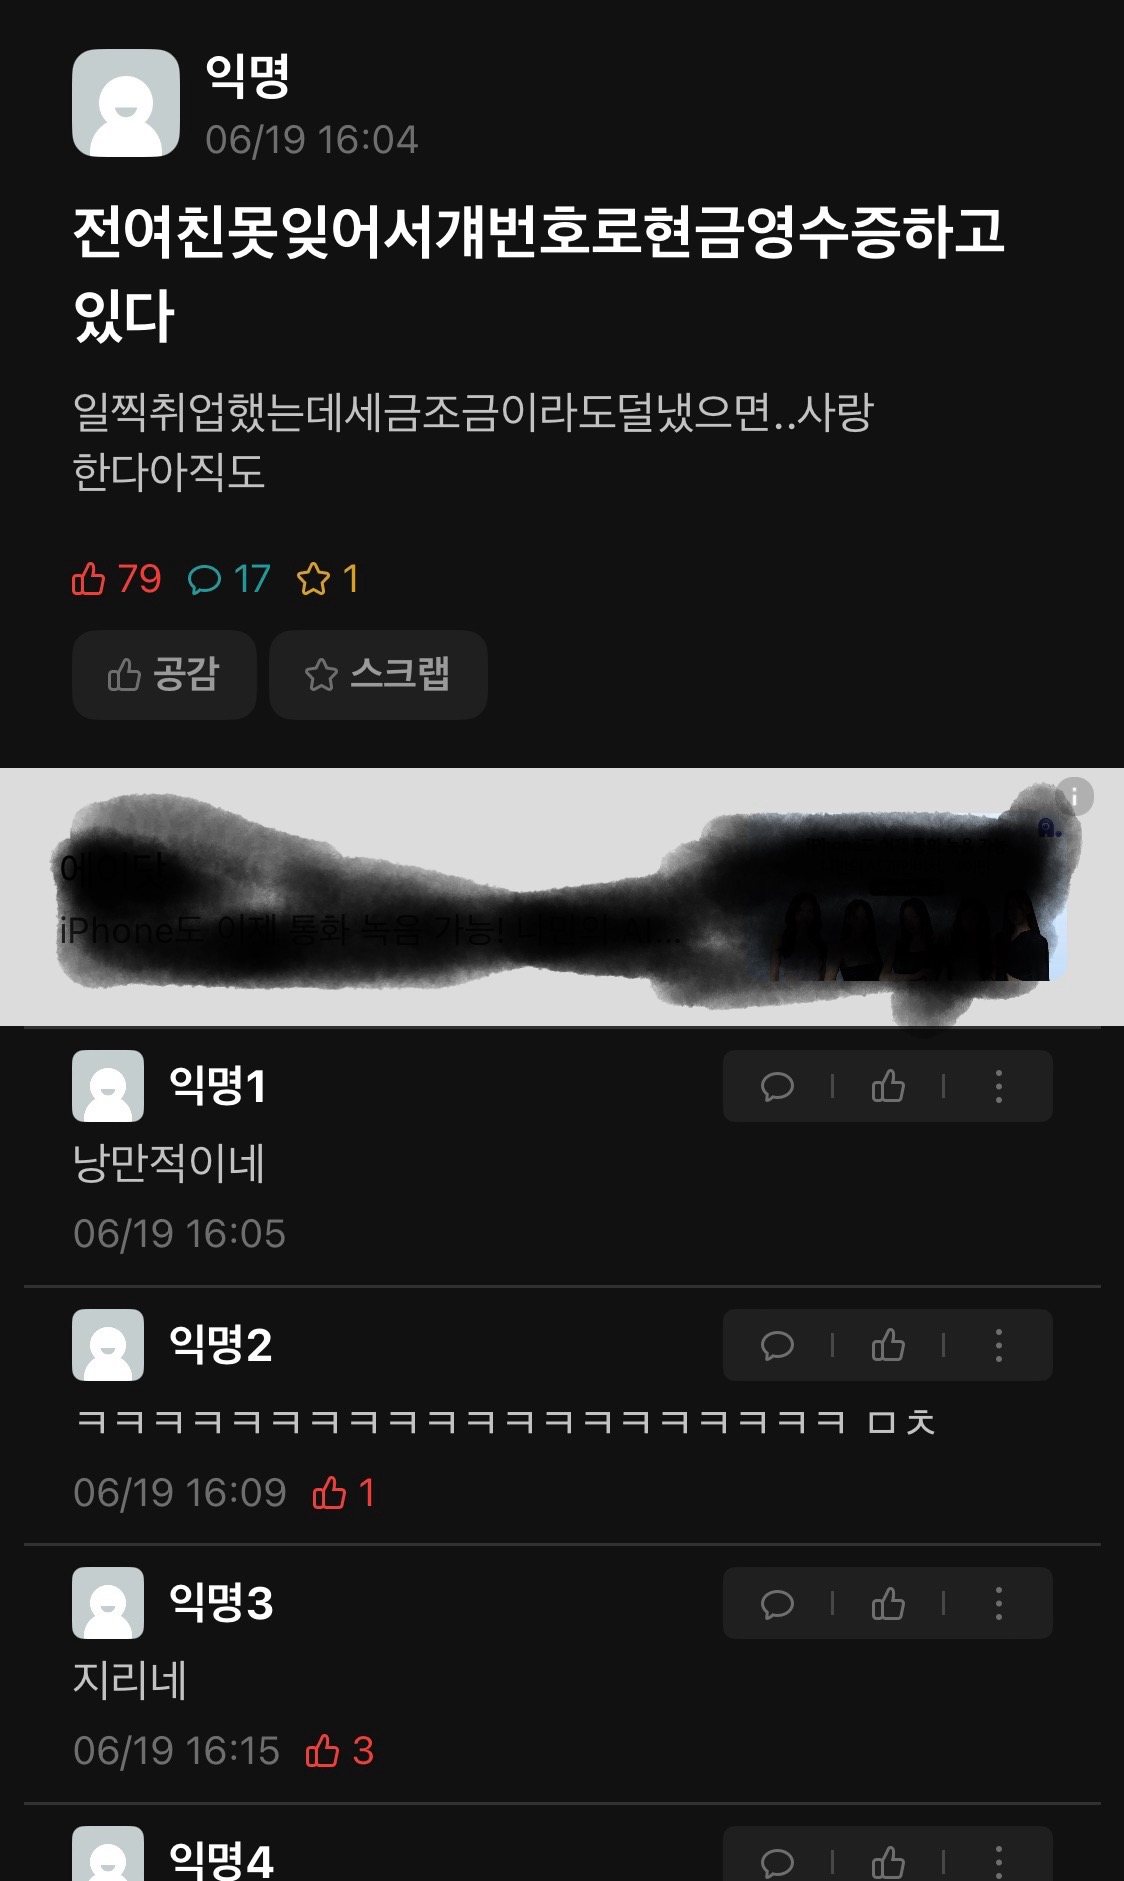The height and width of the screenshot is (1881, 1124).
Task: Open the three-dot menu for 익명2's comment
Action: pyautogui.click(x=998, y=1345)
